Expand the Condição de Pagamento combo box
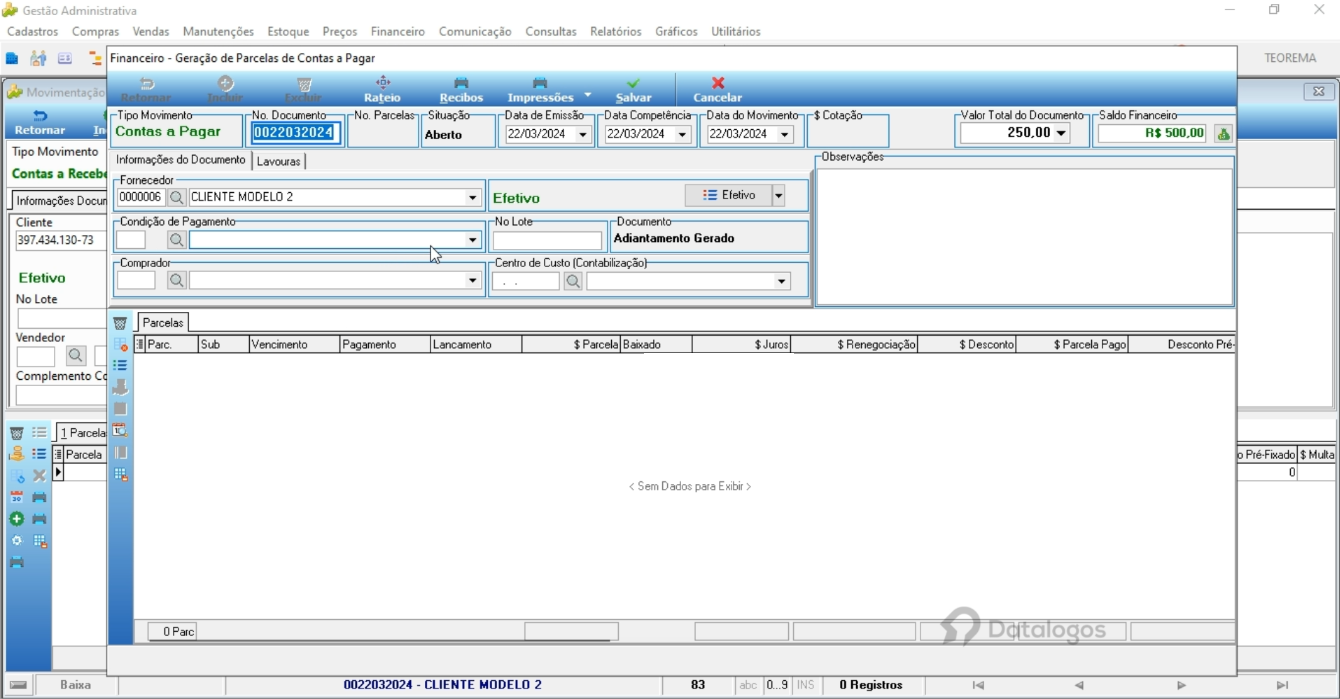Image resolution: width=1340 pixels, height=699 pixels. pyautogui.click(x=473, y=240)
